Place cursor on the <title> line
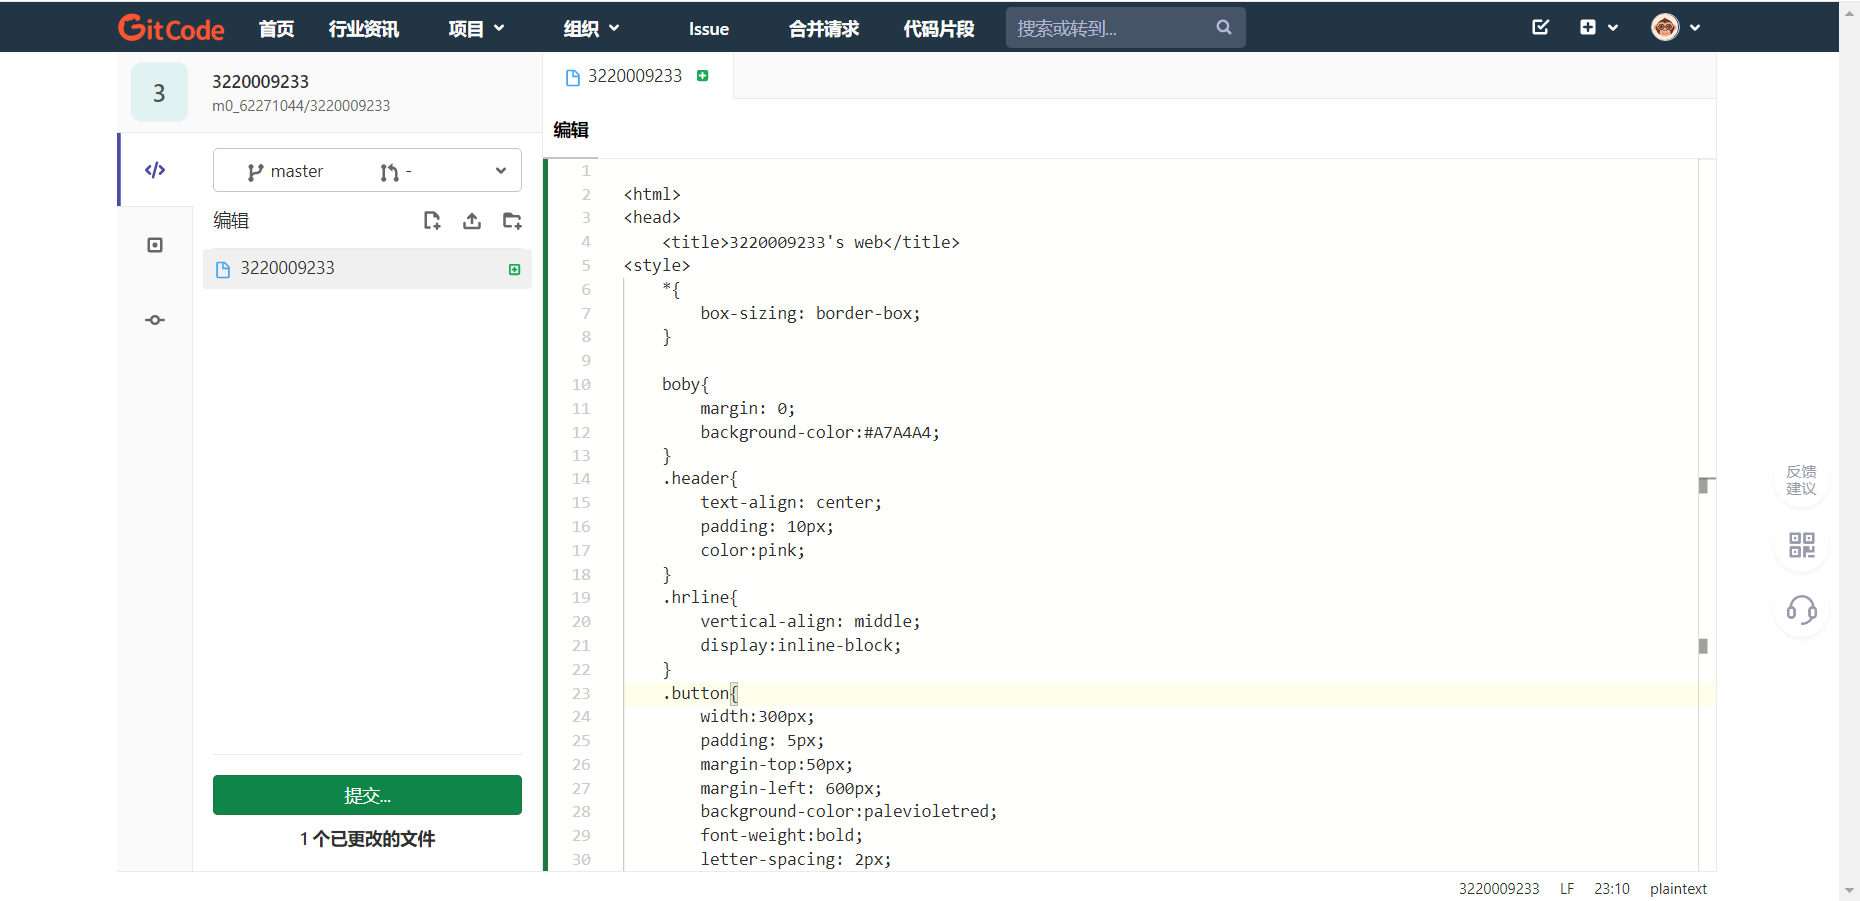 810,242
